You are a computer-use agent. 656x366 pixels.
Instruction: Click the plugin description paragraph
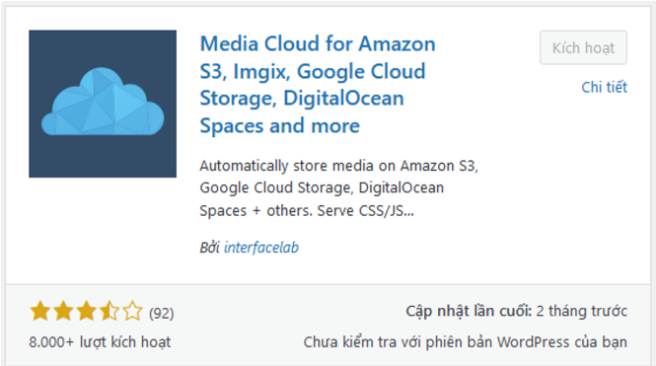(x=339, y=188)
